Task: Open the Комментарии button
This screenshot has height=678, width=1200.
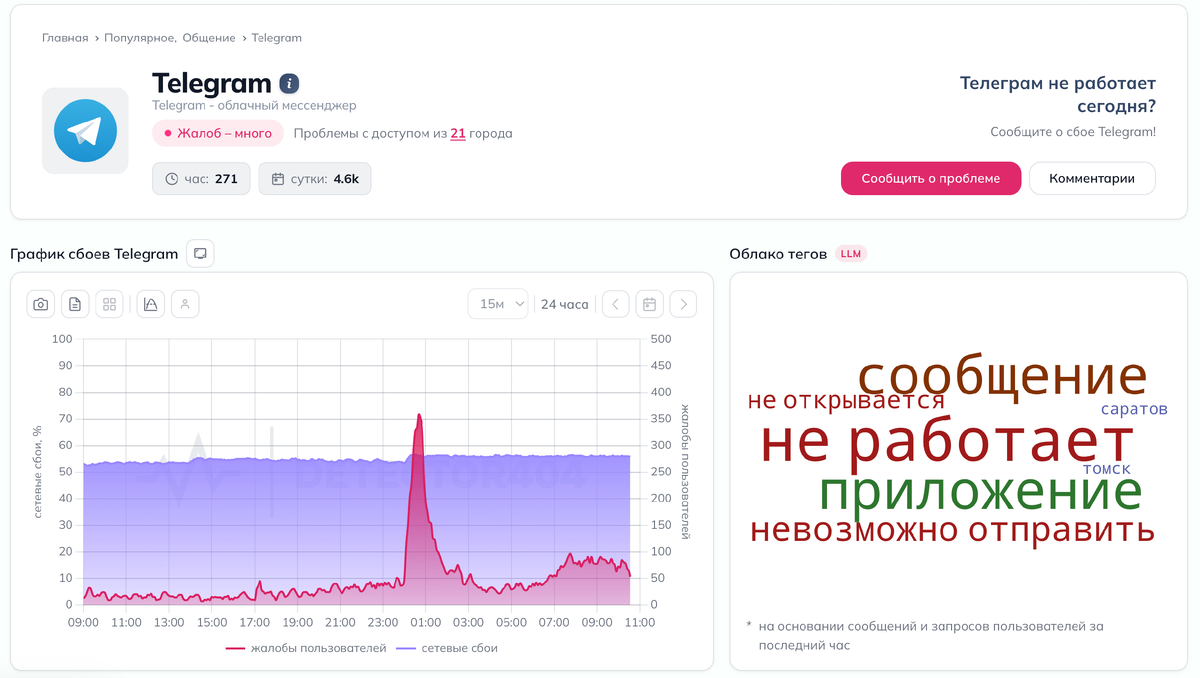Action: click(x=1092, y=178)
